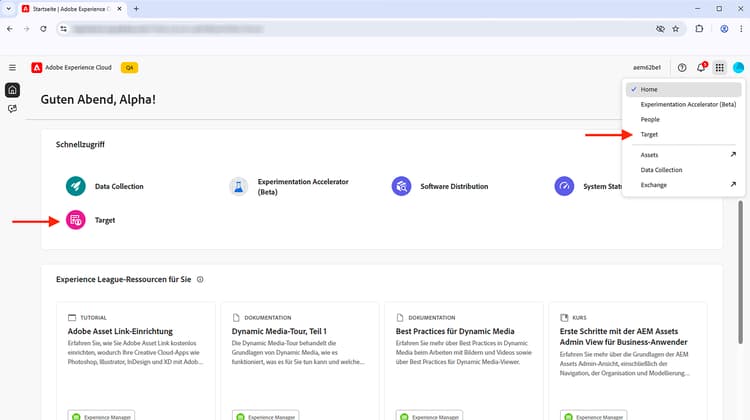Expand the tab search dropdown arrow
Image resolution: width=750 pixels, height=420 pixels.
coord(8,9)
